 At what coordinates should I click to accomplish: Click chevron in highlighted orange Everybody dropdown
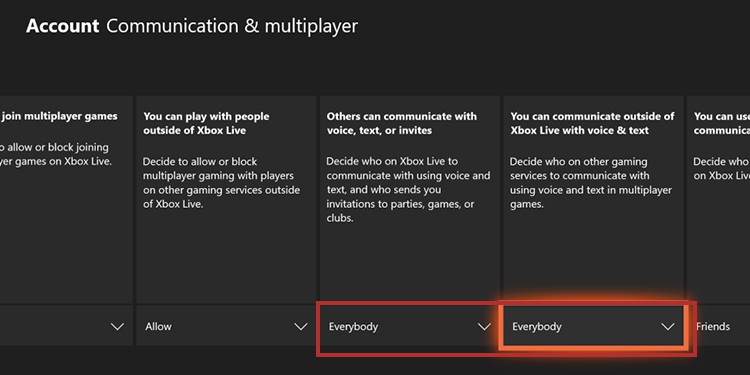(x=667, y=327)
